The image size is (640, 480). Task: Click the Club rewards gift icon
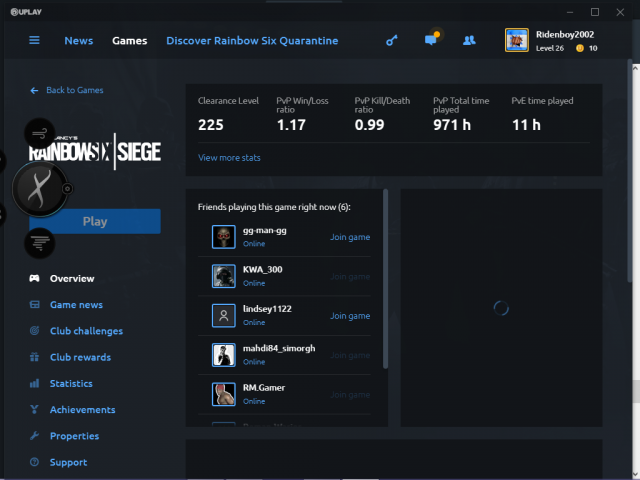tap(34, 357)
